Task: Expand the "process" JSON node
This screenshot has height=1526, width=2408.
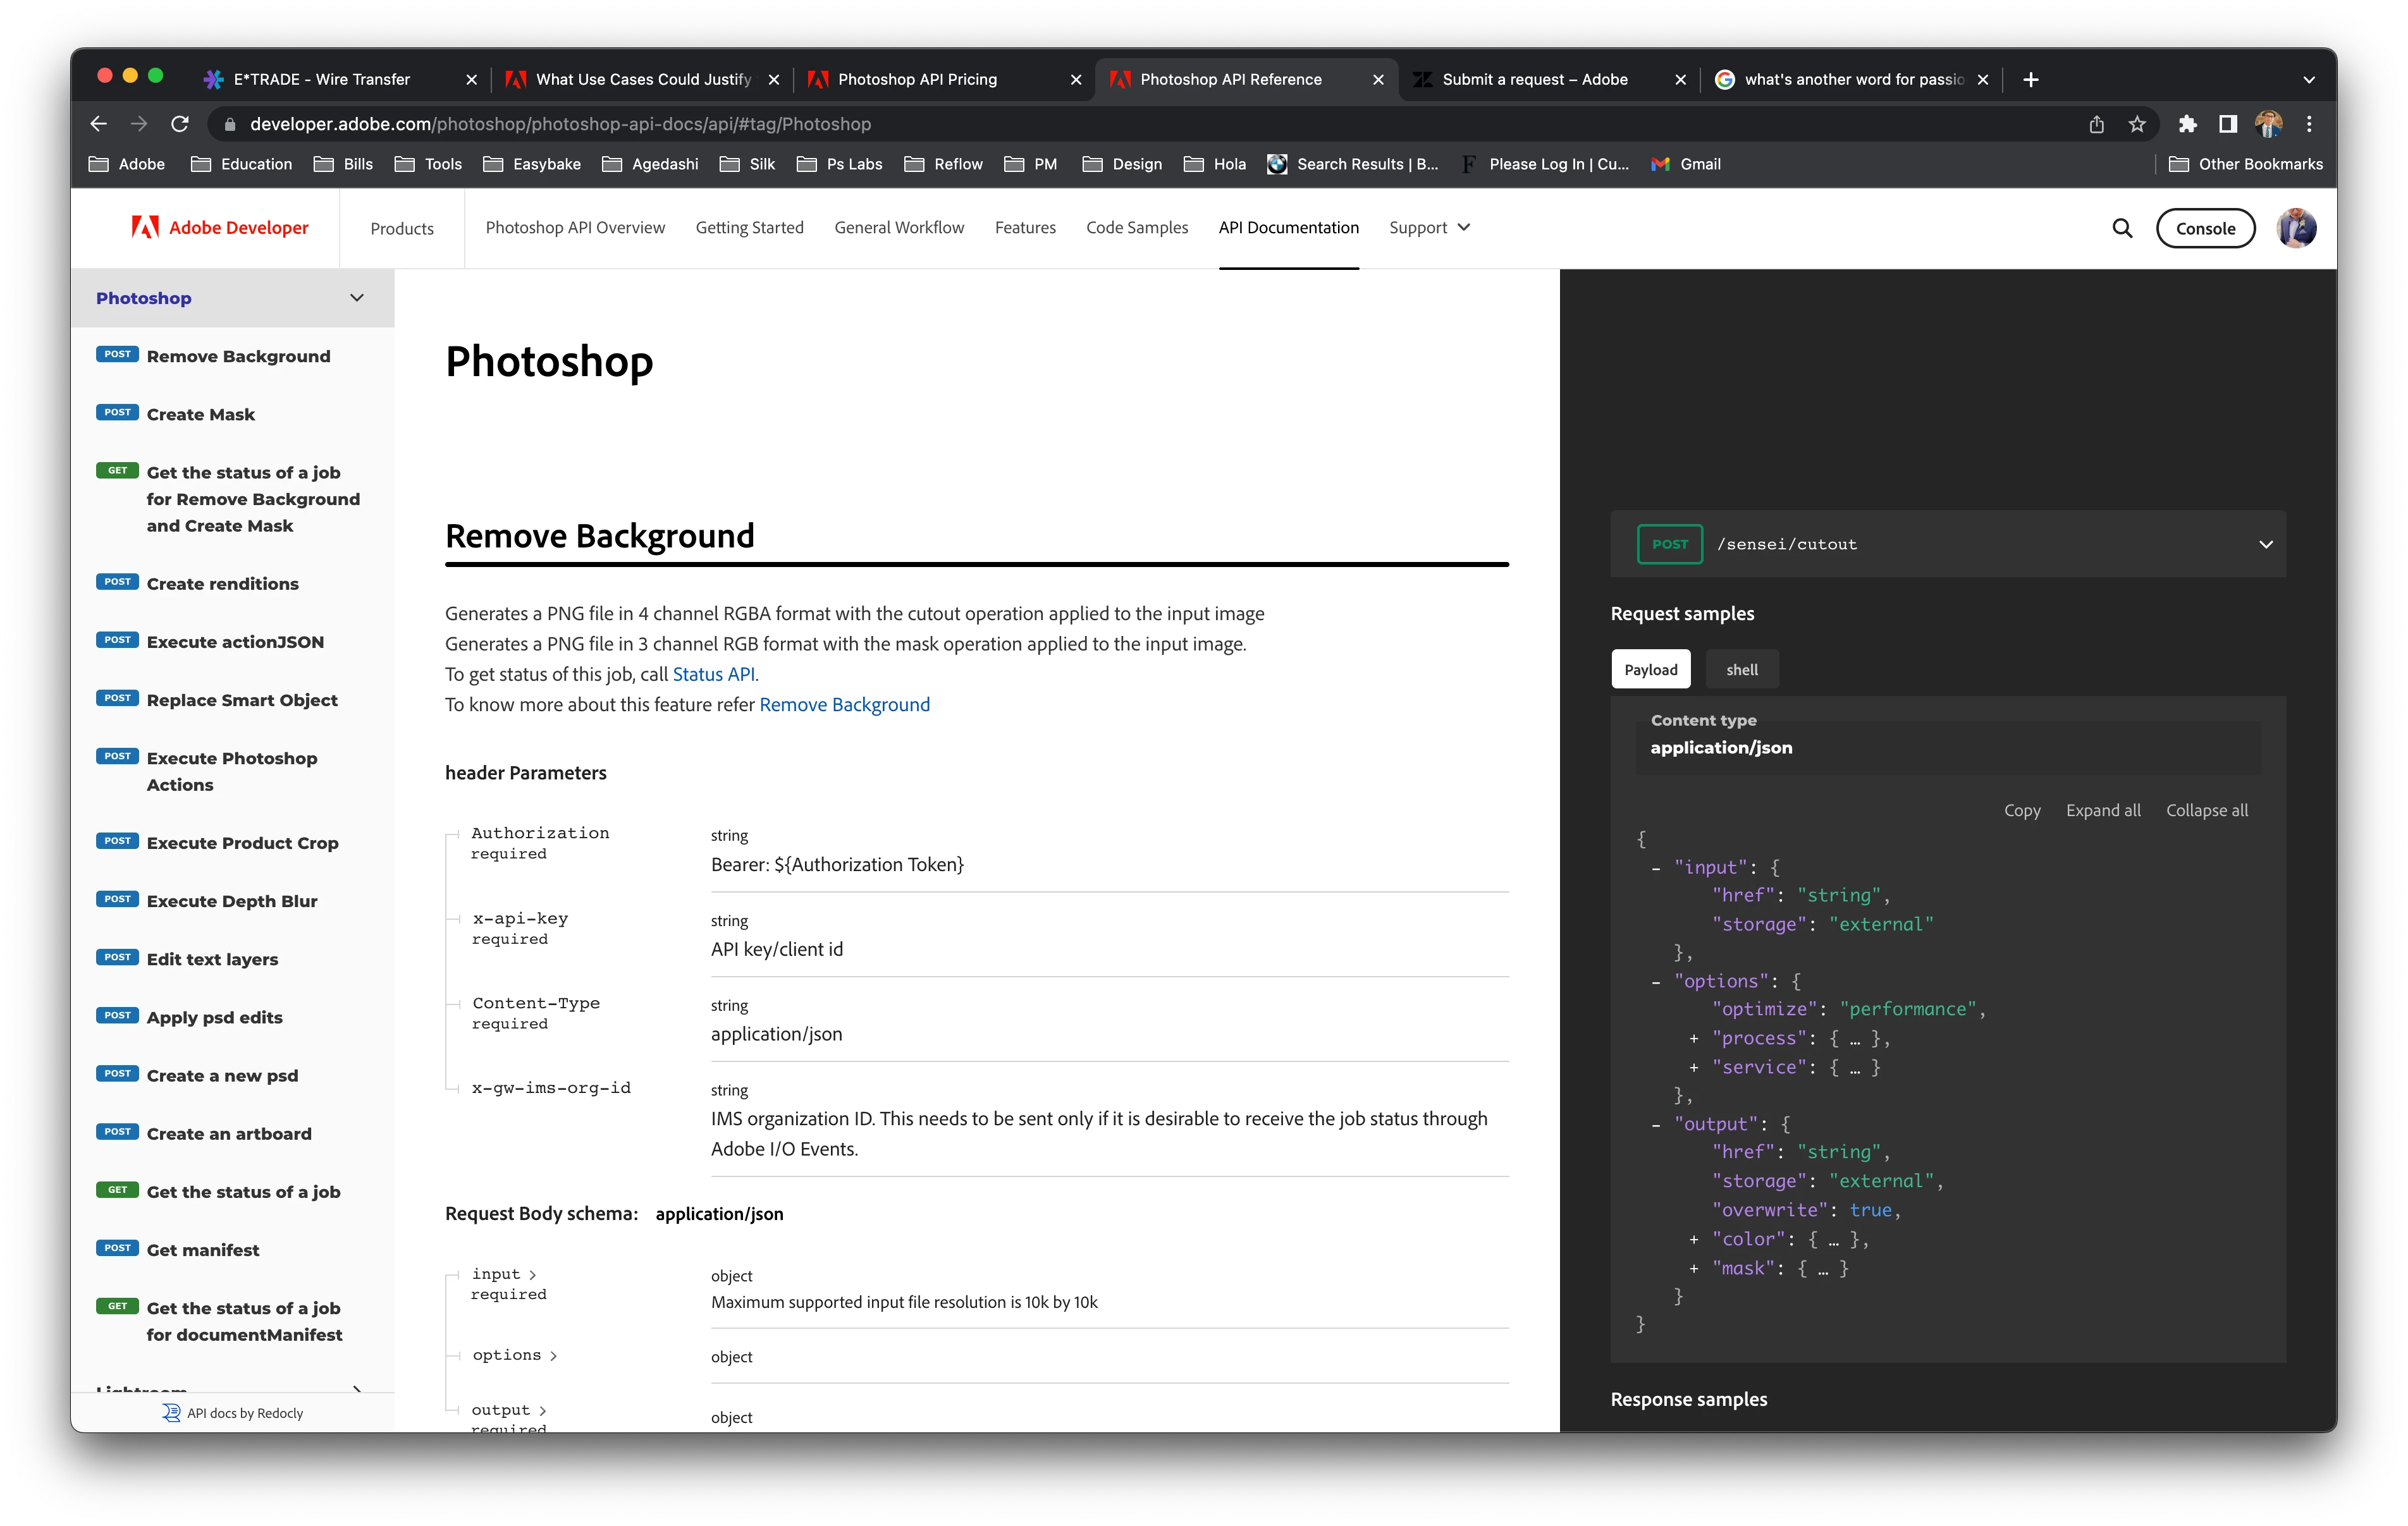Action: [1694, 1039]
